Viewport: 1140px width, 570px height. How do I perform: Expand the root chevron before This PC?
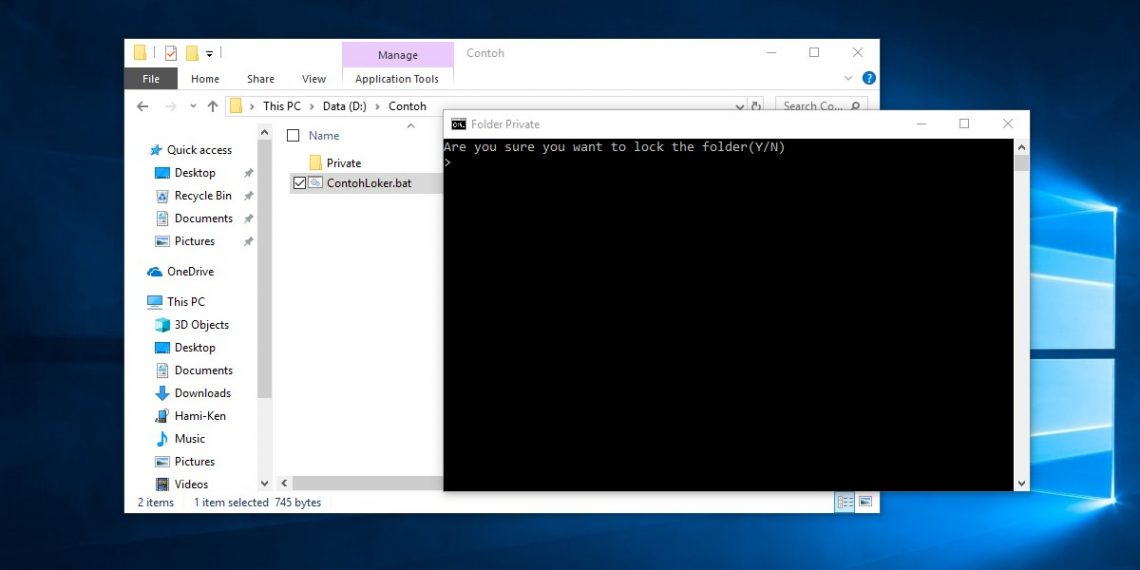pyautogui.click(x=252, y=106)
